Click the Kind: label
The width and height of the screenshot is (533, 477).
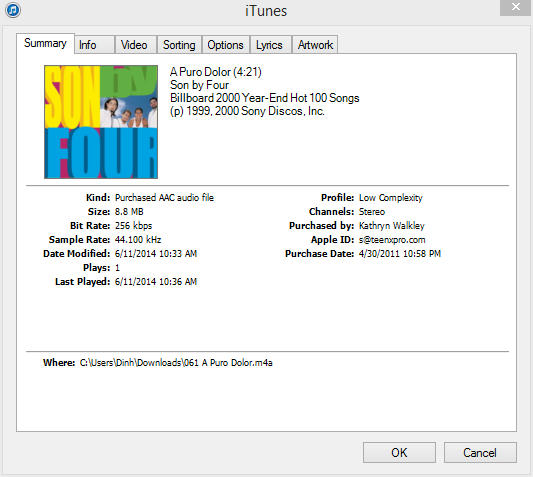(98, 198)
